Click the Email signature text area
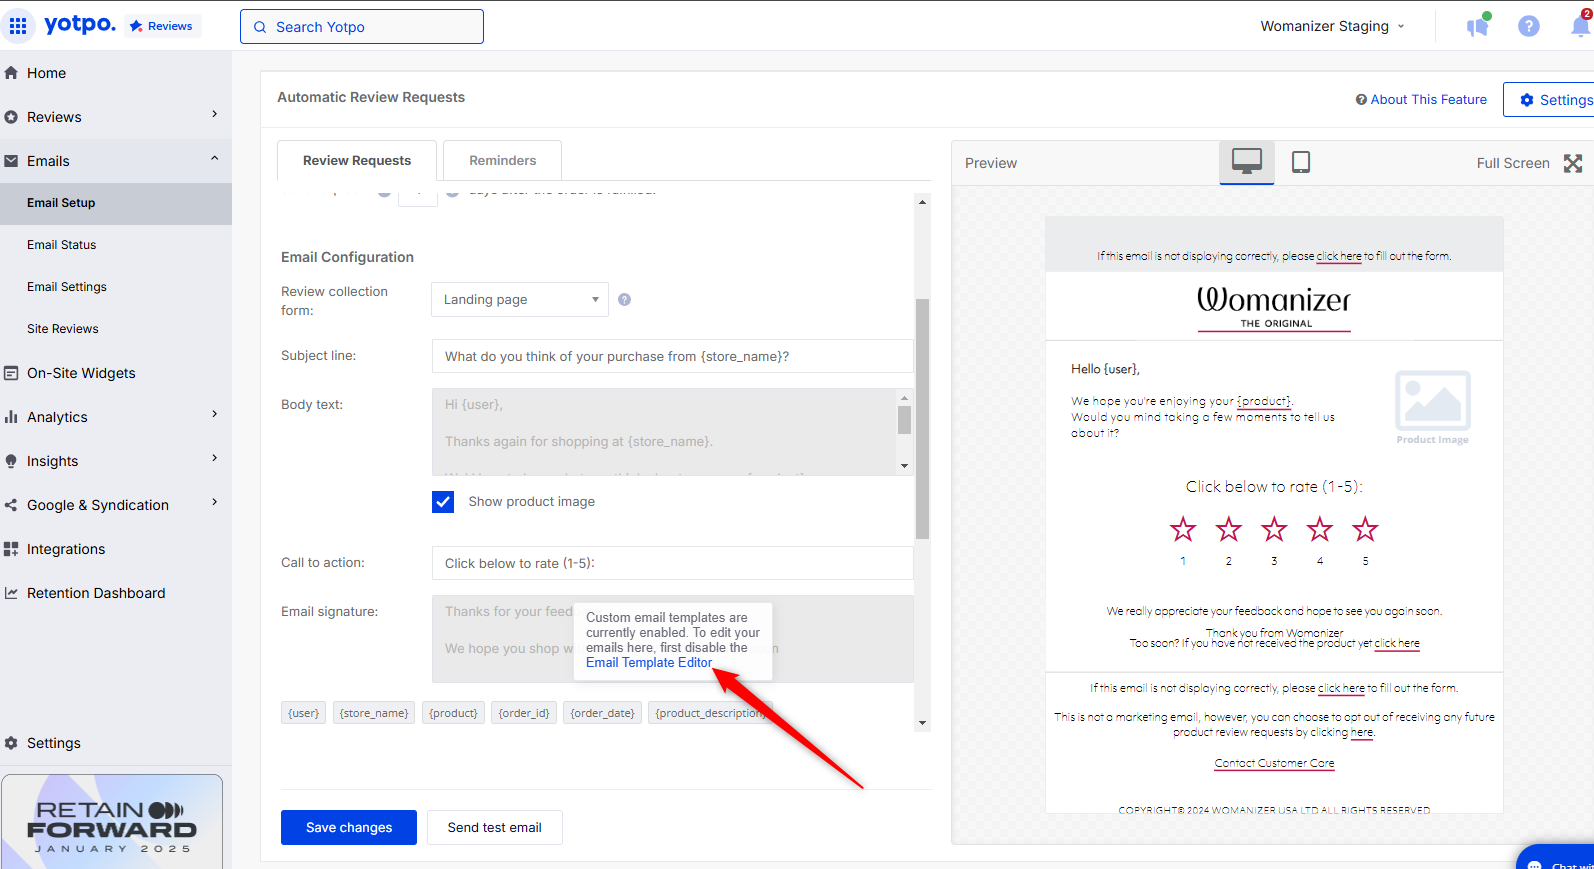The height and width of the screenshot is (869, 1594). pyautogui.click(x=673, y=639)
